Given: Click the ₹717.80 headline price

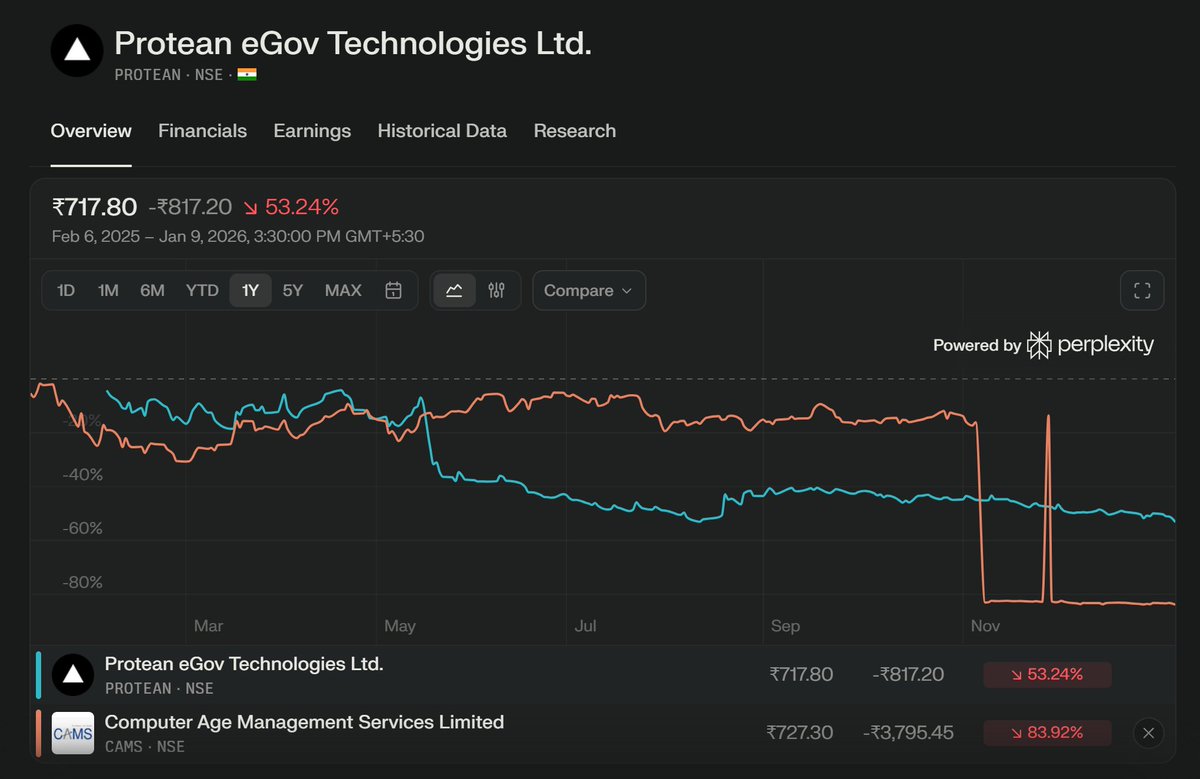Looking at the screenshot, I should pos(94,207).
